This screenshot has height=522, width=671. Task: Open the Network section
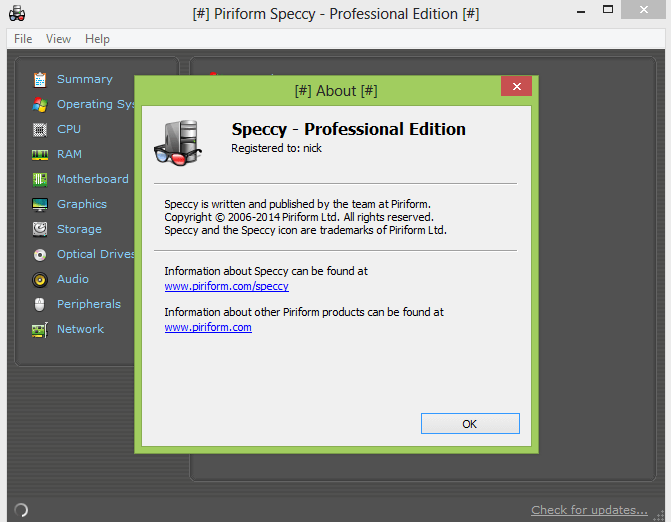tap(80, 329)
